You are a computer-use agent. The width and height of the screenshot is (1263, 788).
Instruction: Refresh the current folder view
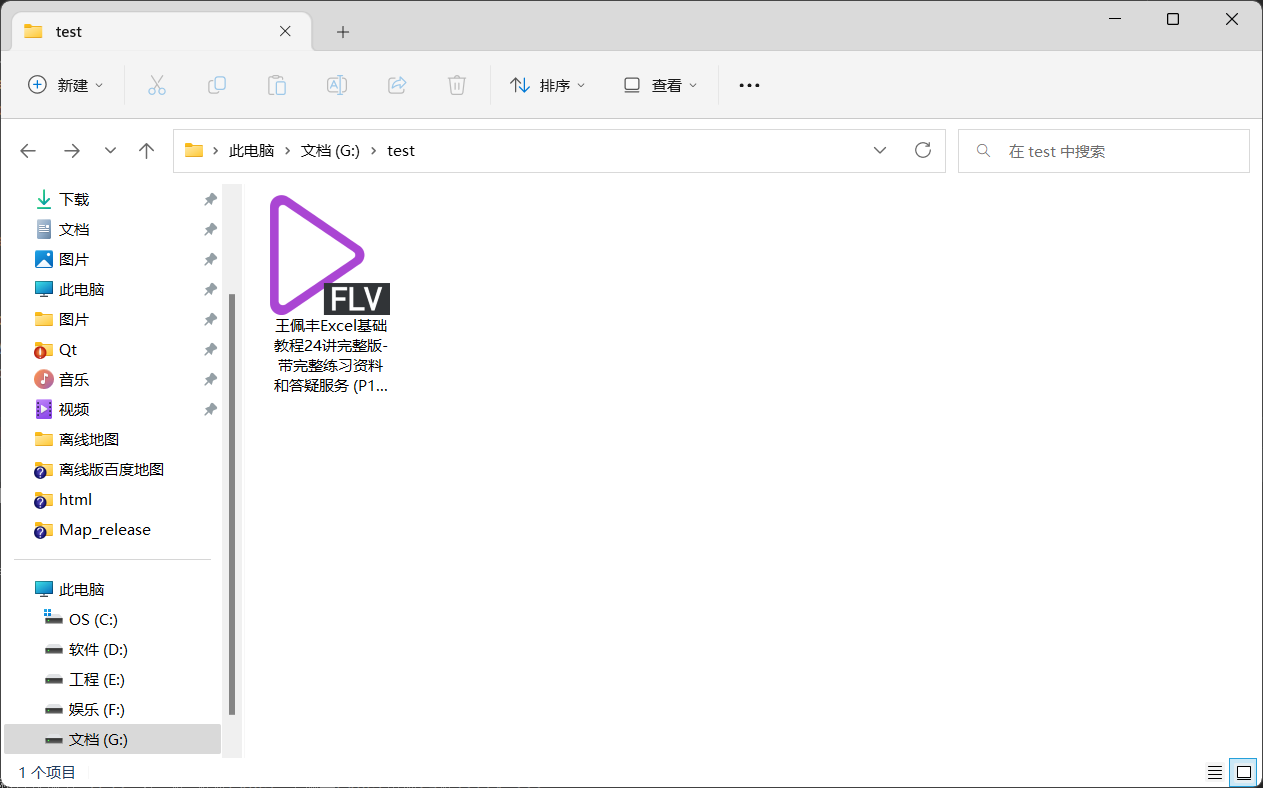pyautogui.click(x=923, y=151)
